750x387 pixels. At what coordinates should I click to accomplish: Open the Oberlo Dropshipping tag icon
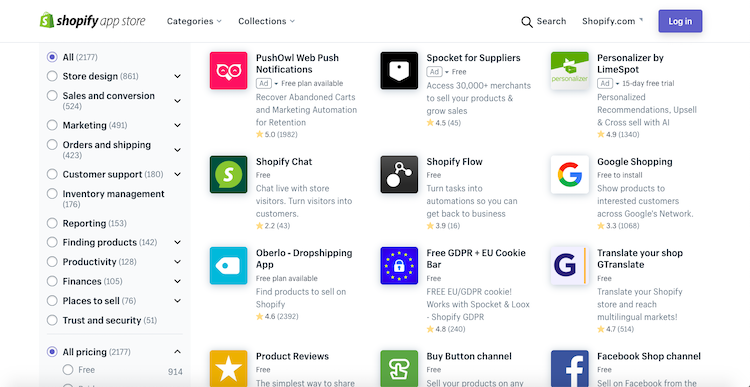tap(229, 265)
